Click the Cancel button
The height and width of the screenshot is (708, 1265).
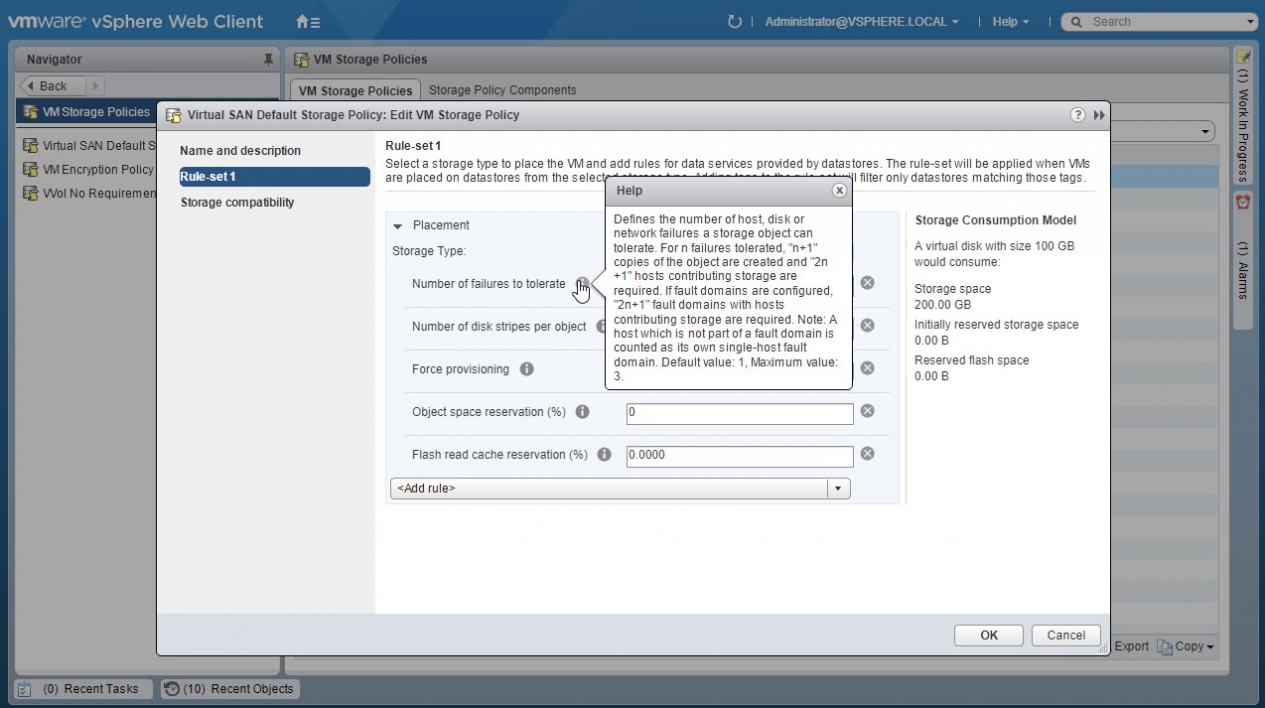(1066, 635)
